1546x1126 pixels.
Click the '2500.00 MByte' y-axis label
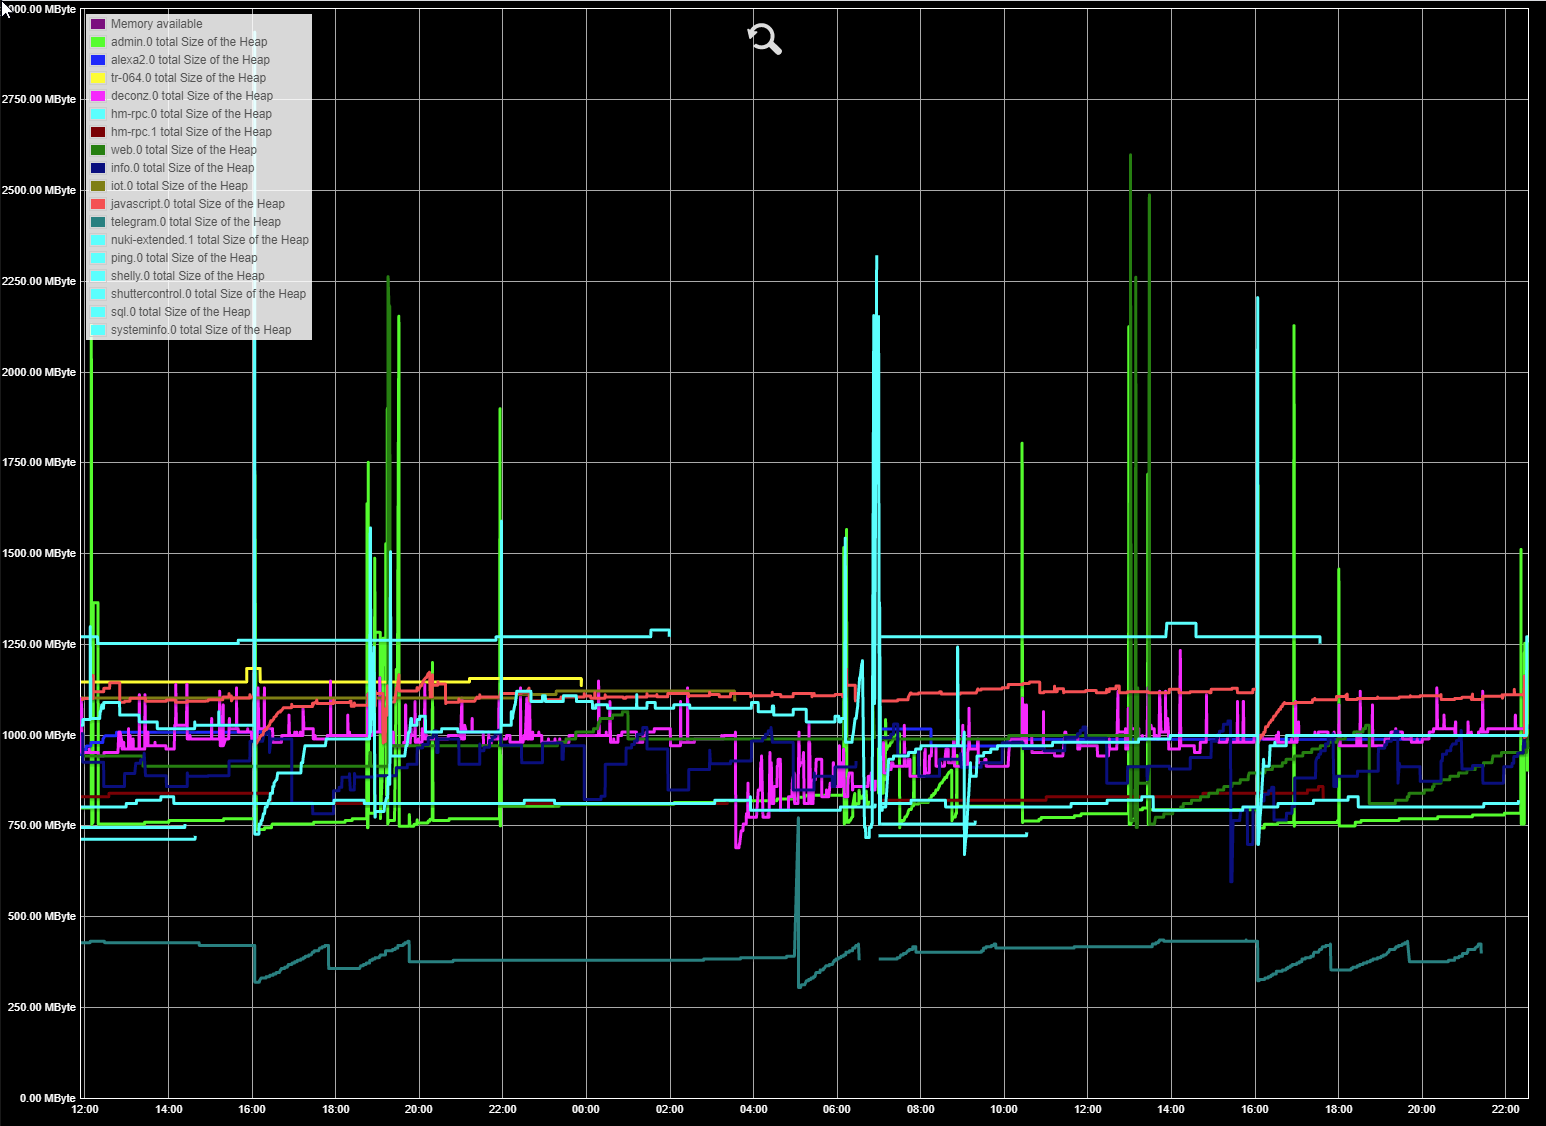tap(39, 190)
